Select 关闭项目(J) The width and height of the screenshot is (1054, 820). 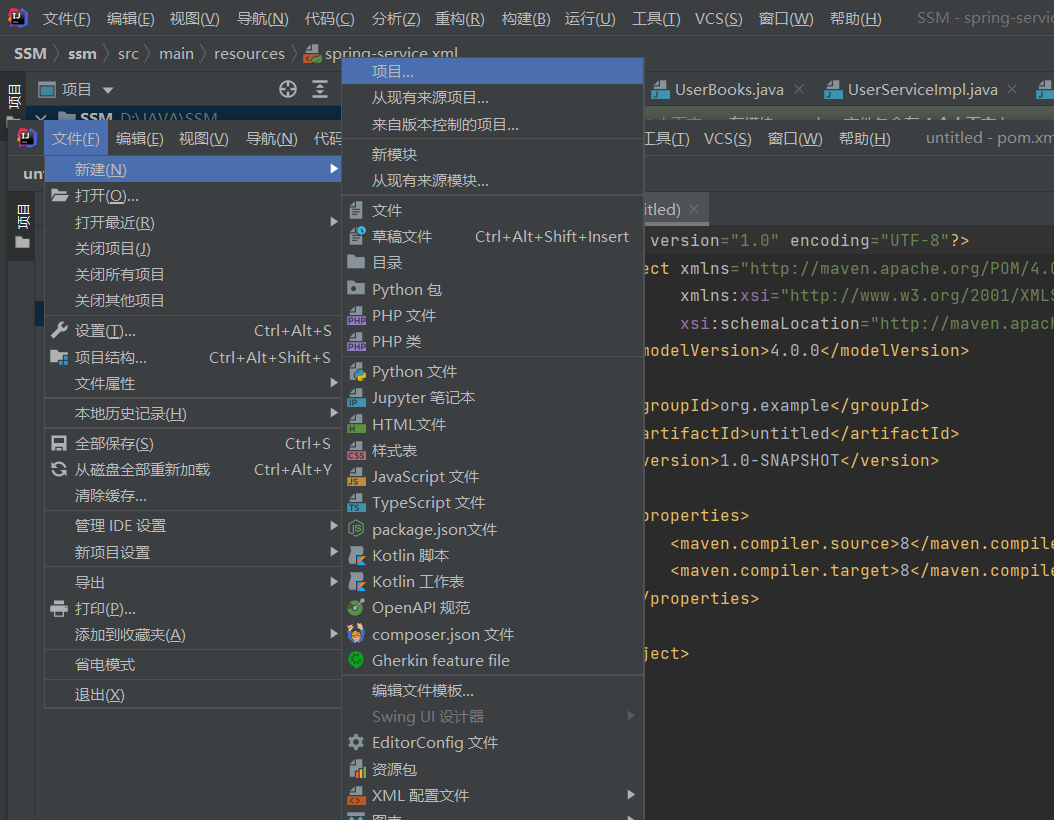coord(193,249)
